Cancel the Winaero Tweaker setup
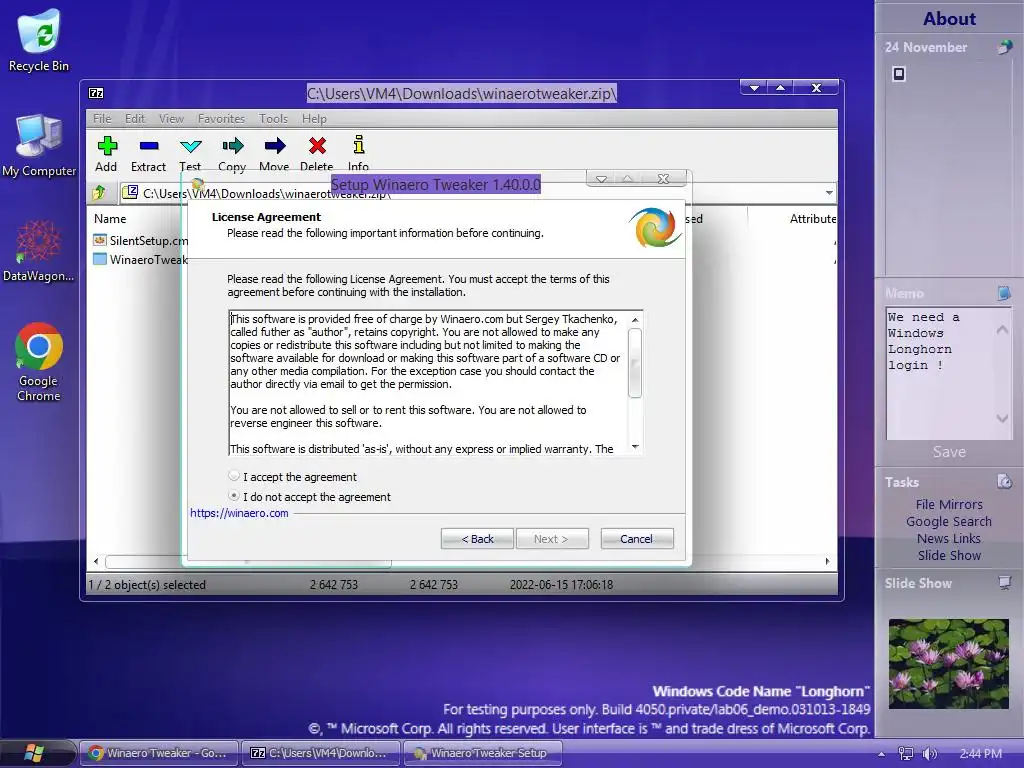This screenshot has width=1024, height=768. (637, 539)
